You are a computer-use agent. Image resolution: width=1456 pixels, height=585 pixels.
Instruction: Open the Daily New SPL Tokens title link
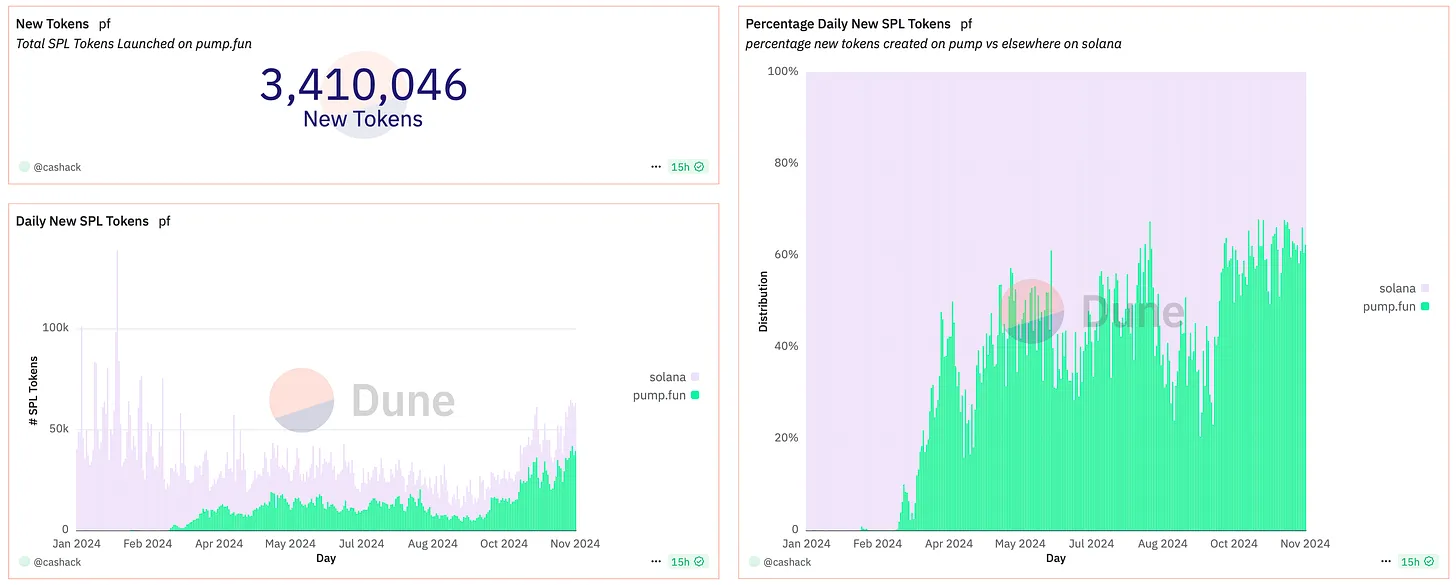coord(82,221)
